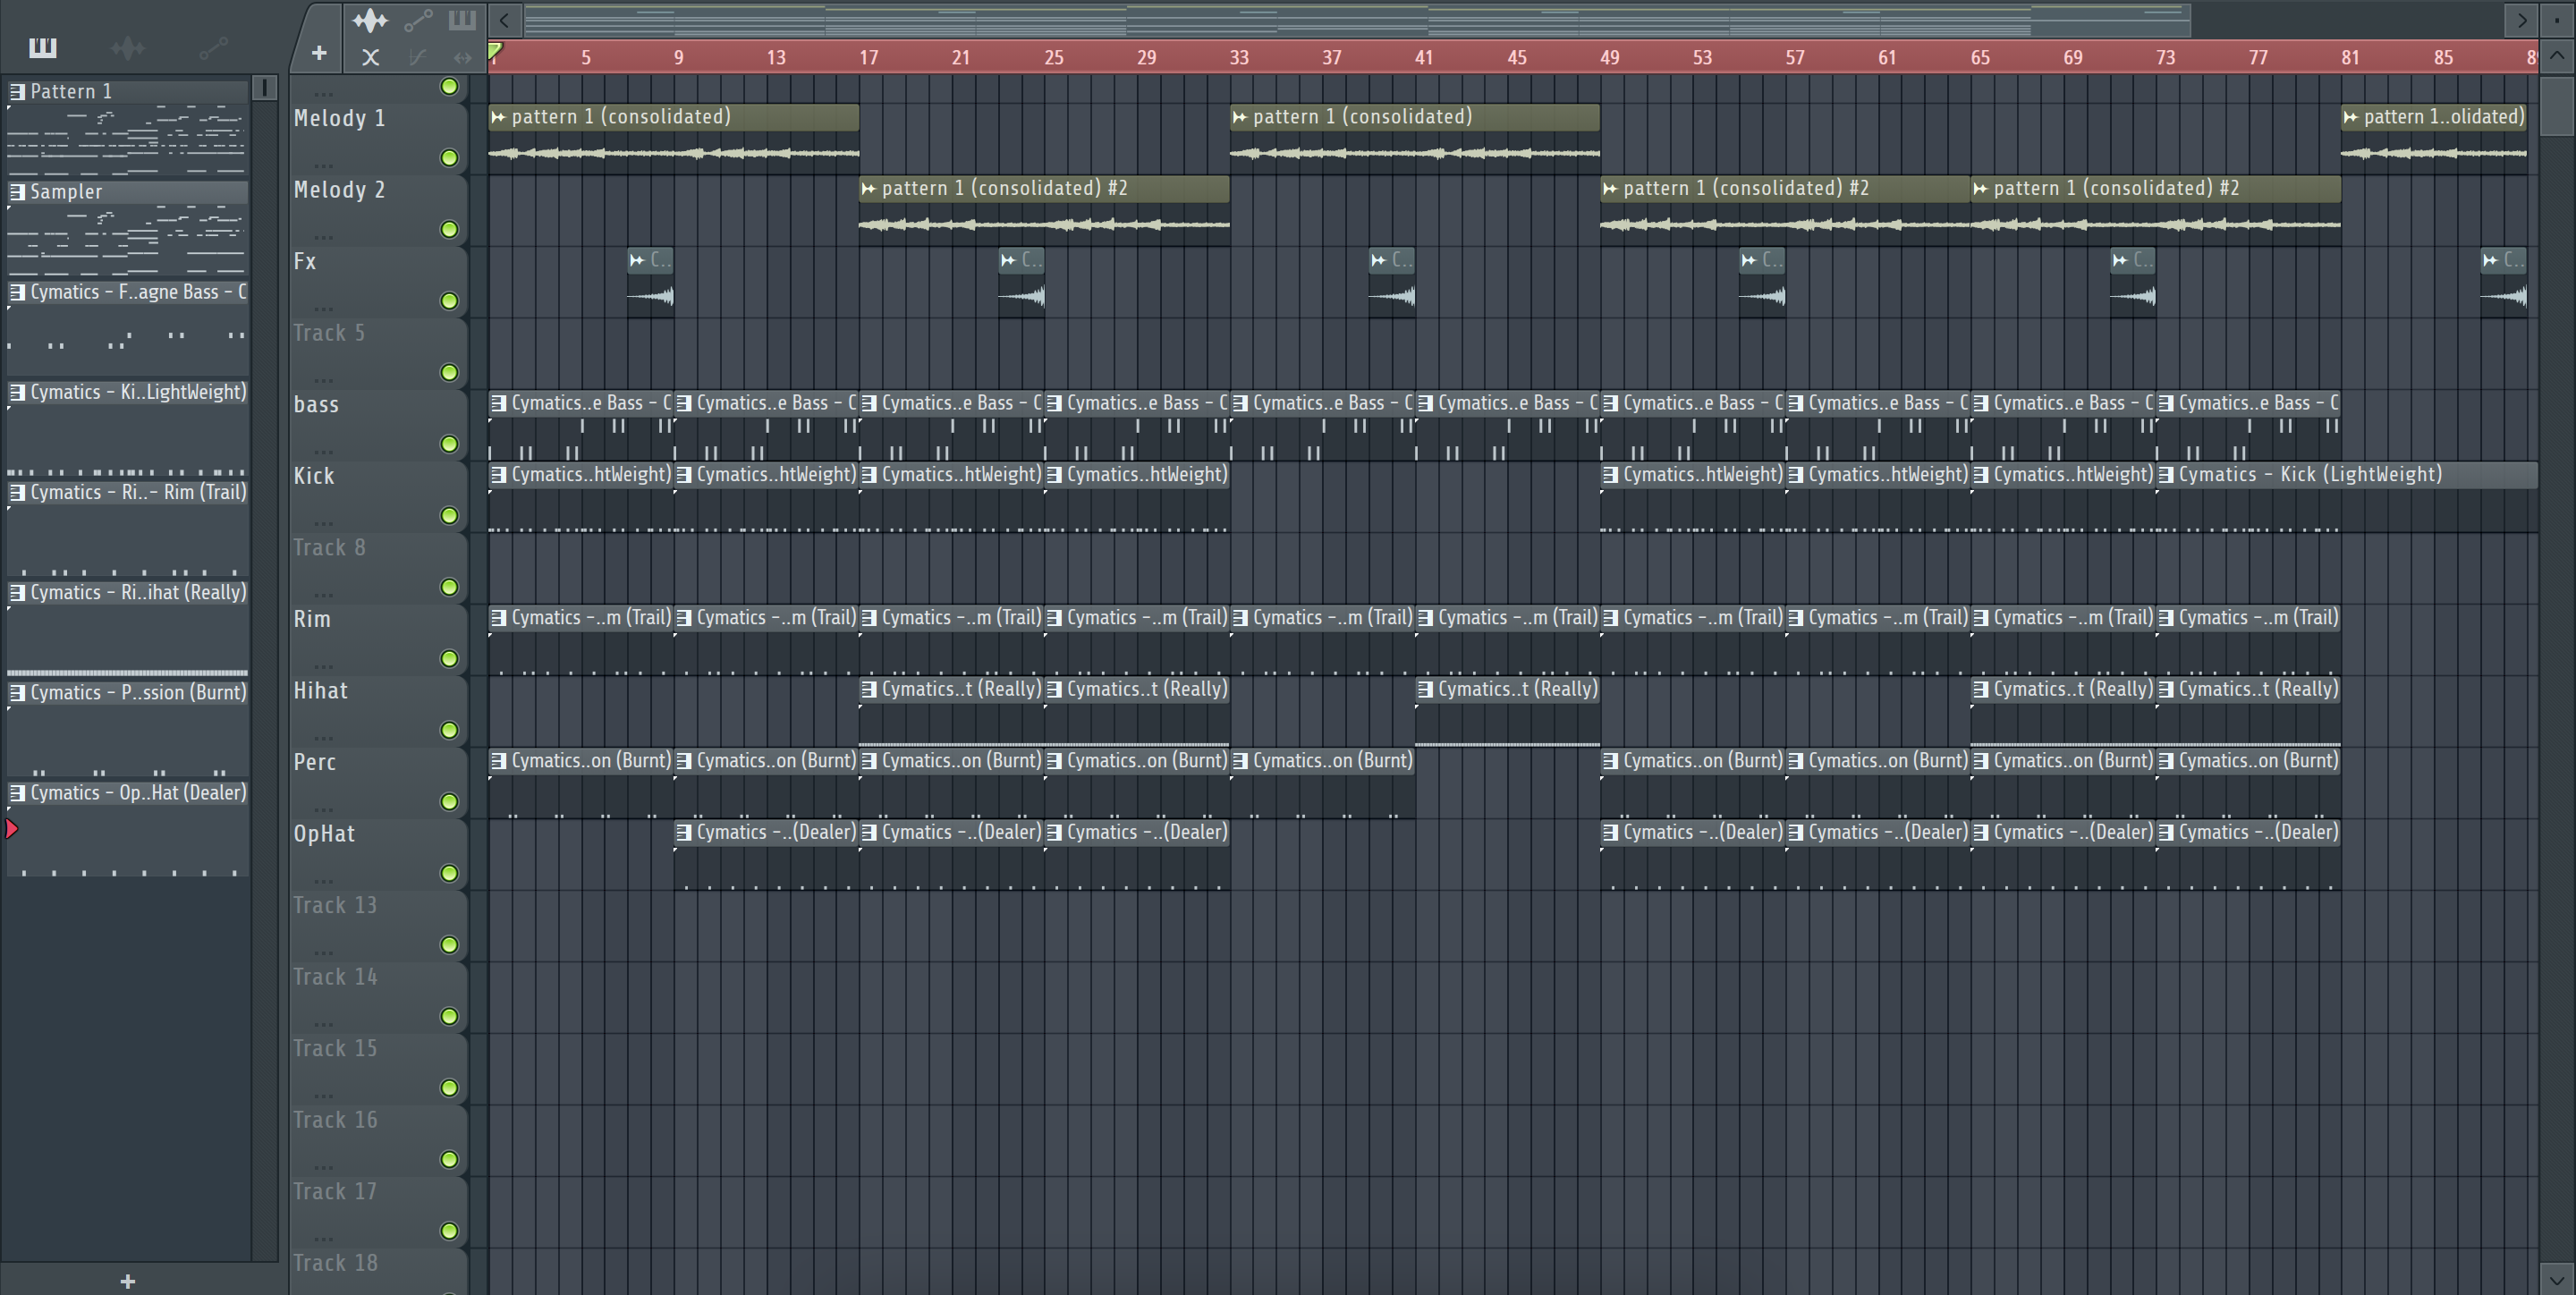Click the Cymatics F..agne Bass pattern icon
Viewport: 2576px width, 1295px height.
click(x=17, y=292)
